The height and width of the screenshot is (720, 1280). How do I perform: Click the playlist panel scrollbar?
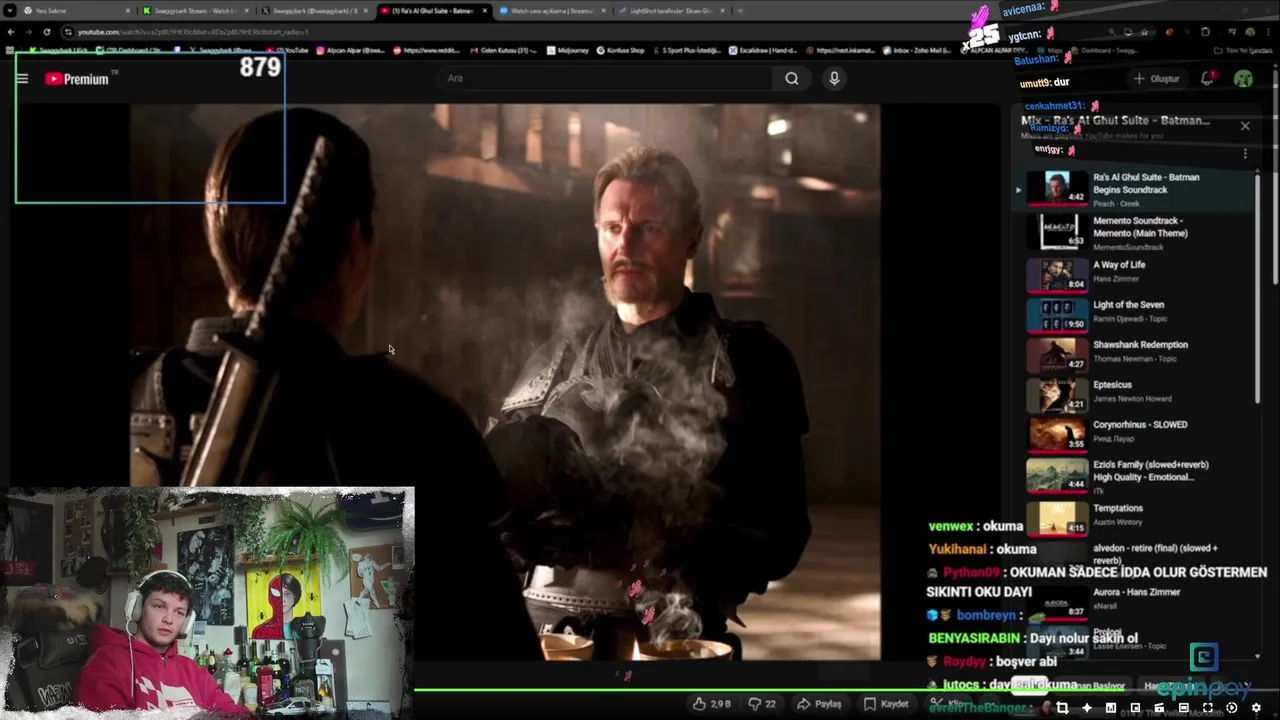click(1257, 290)
